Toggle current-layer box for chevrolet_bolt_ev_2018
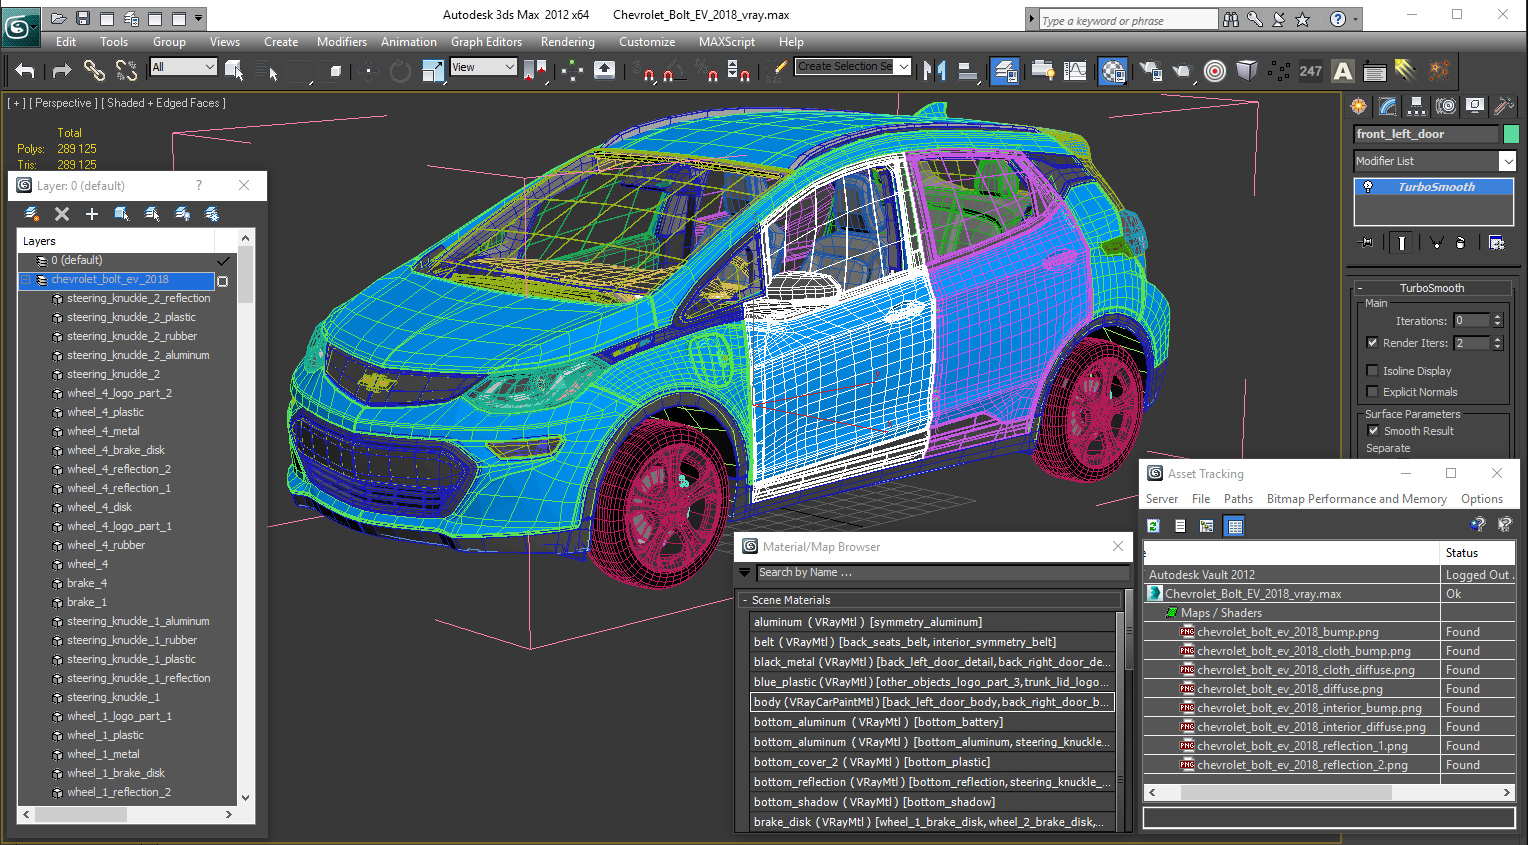The image size is (1528, 845). (x=223, y=281)
